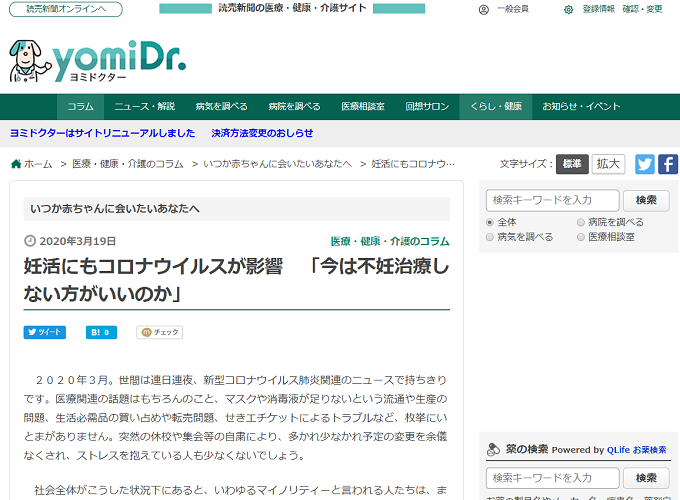Open the 病気を調べる navigation item
The height and width of the screenshot is (500, 680).
(221, 107)
